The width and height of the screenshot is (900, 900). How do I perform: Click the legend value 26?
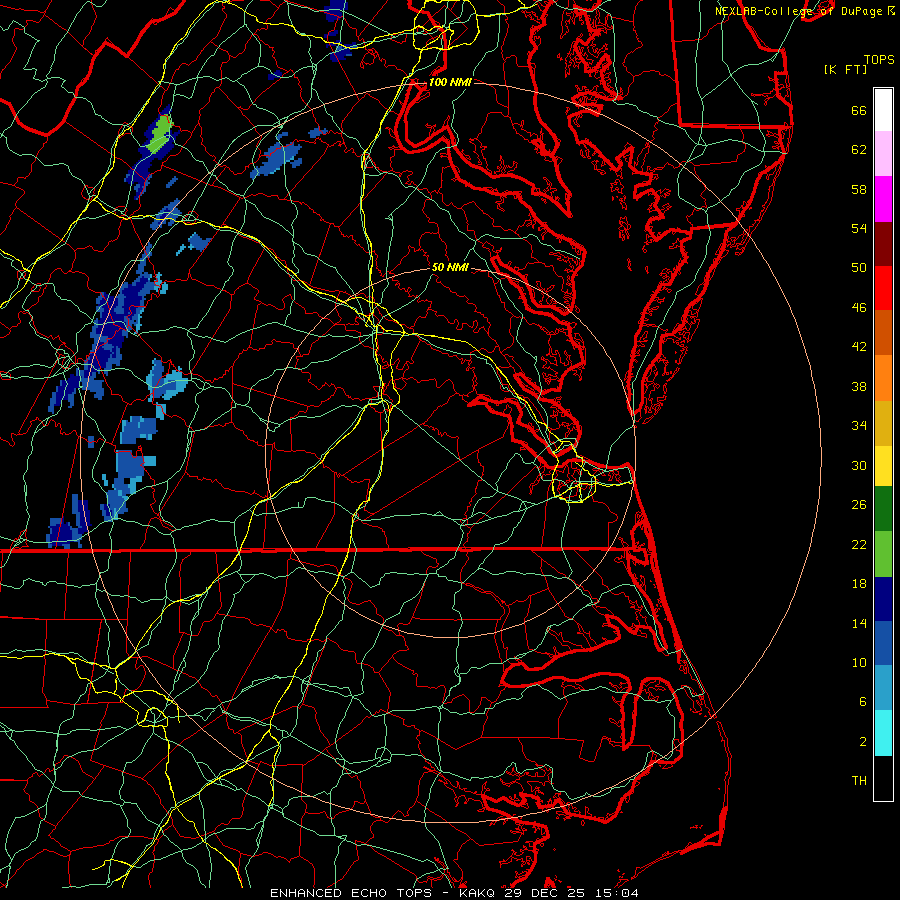point(859,505)
